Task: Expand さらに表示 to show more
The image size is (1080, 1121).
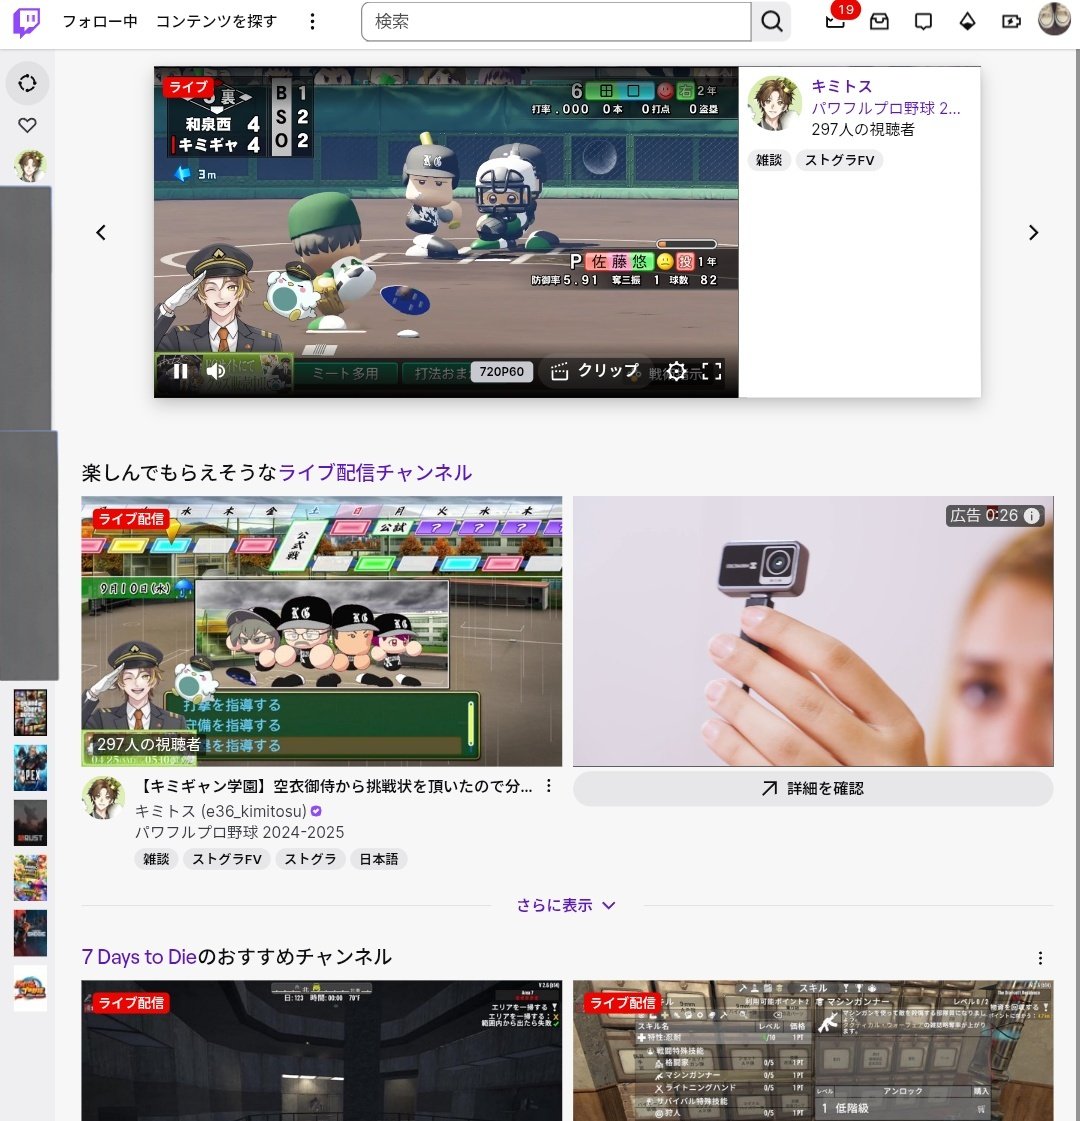Action: pos(565,905)
